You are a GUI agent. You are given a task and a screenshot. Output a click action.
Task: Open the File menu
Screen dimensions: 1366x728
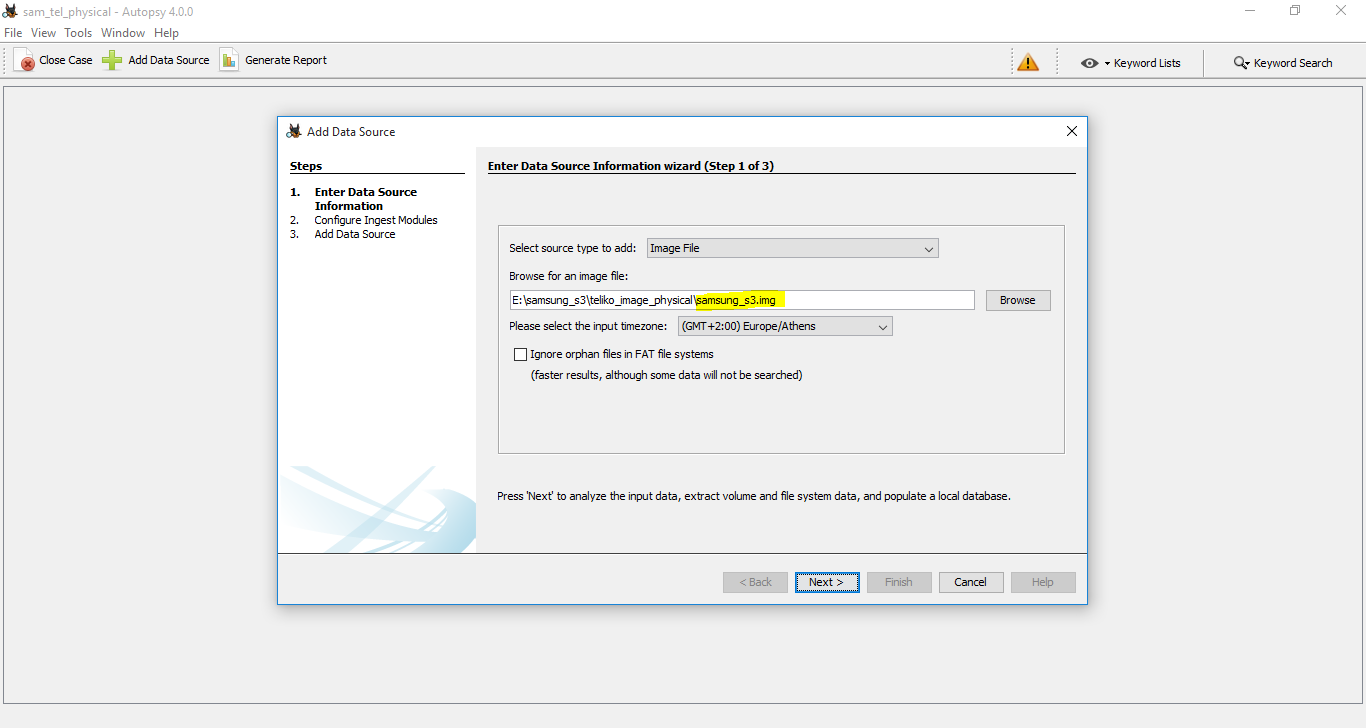tap(13, 33)
